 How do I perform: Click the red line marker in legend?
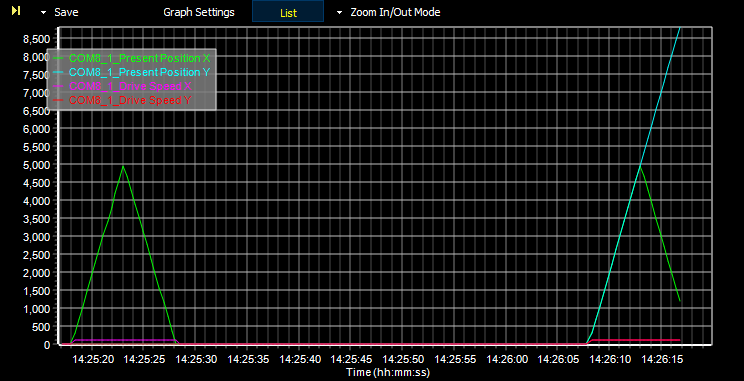pyautogui.click(x=59, y=100)
